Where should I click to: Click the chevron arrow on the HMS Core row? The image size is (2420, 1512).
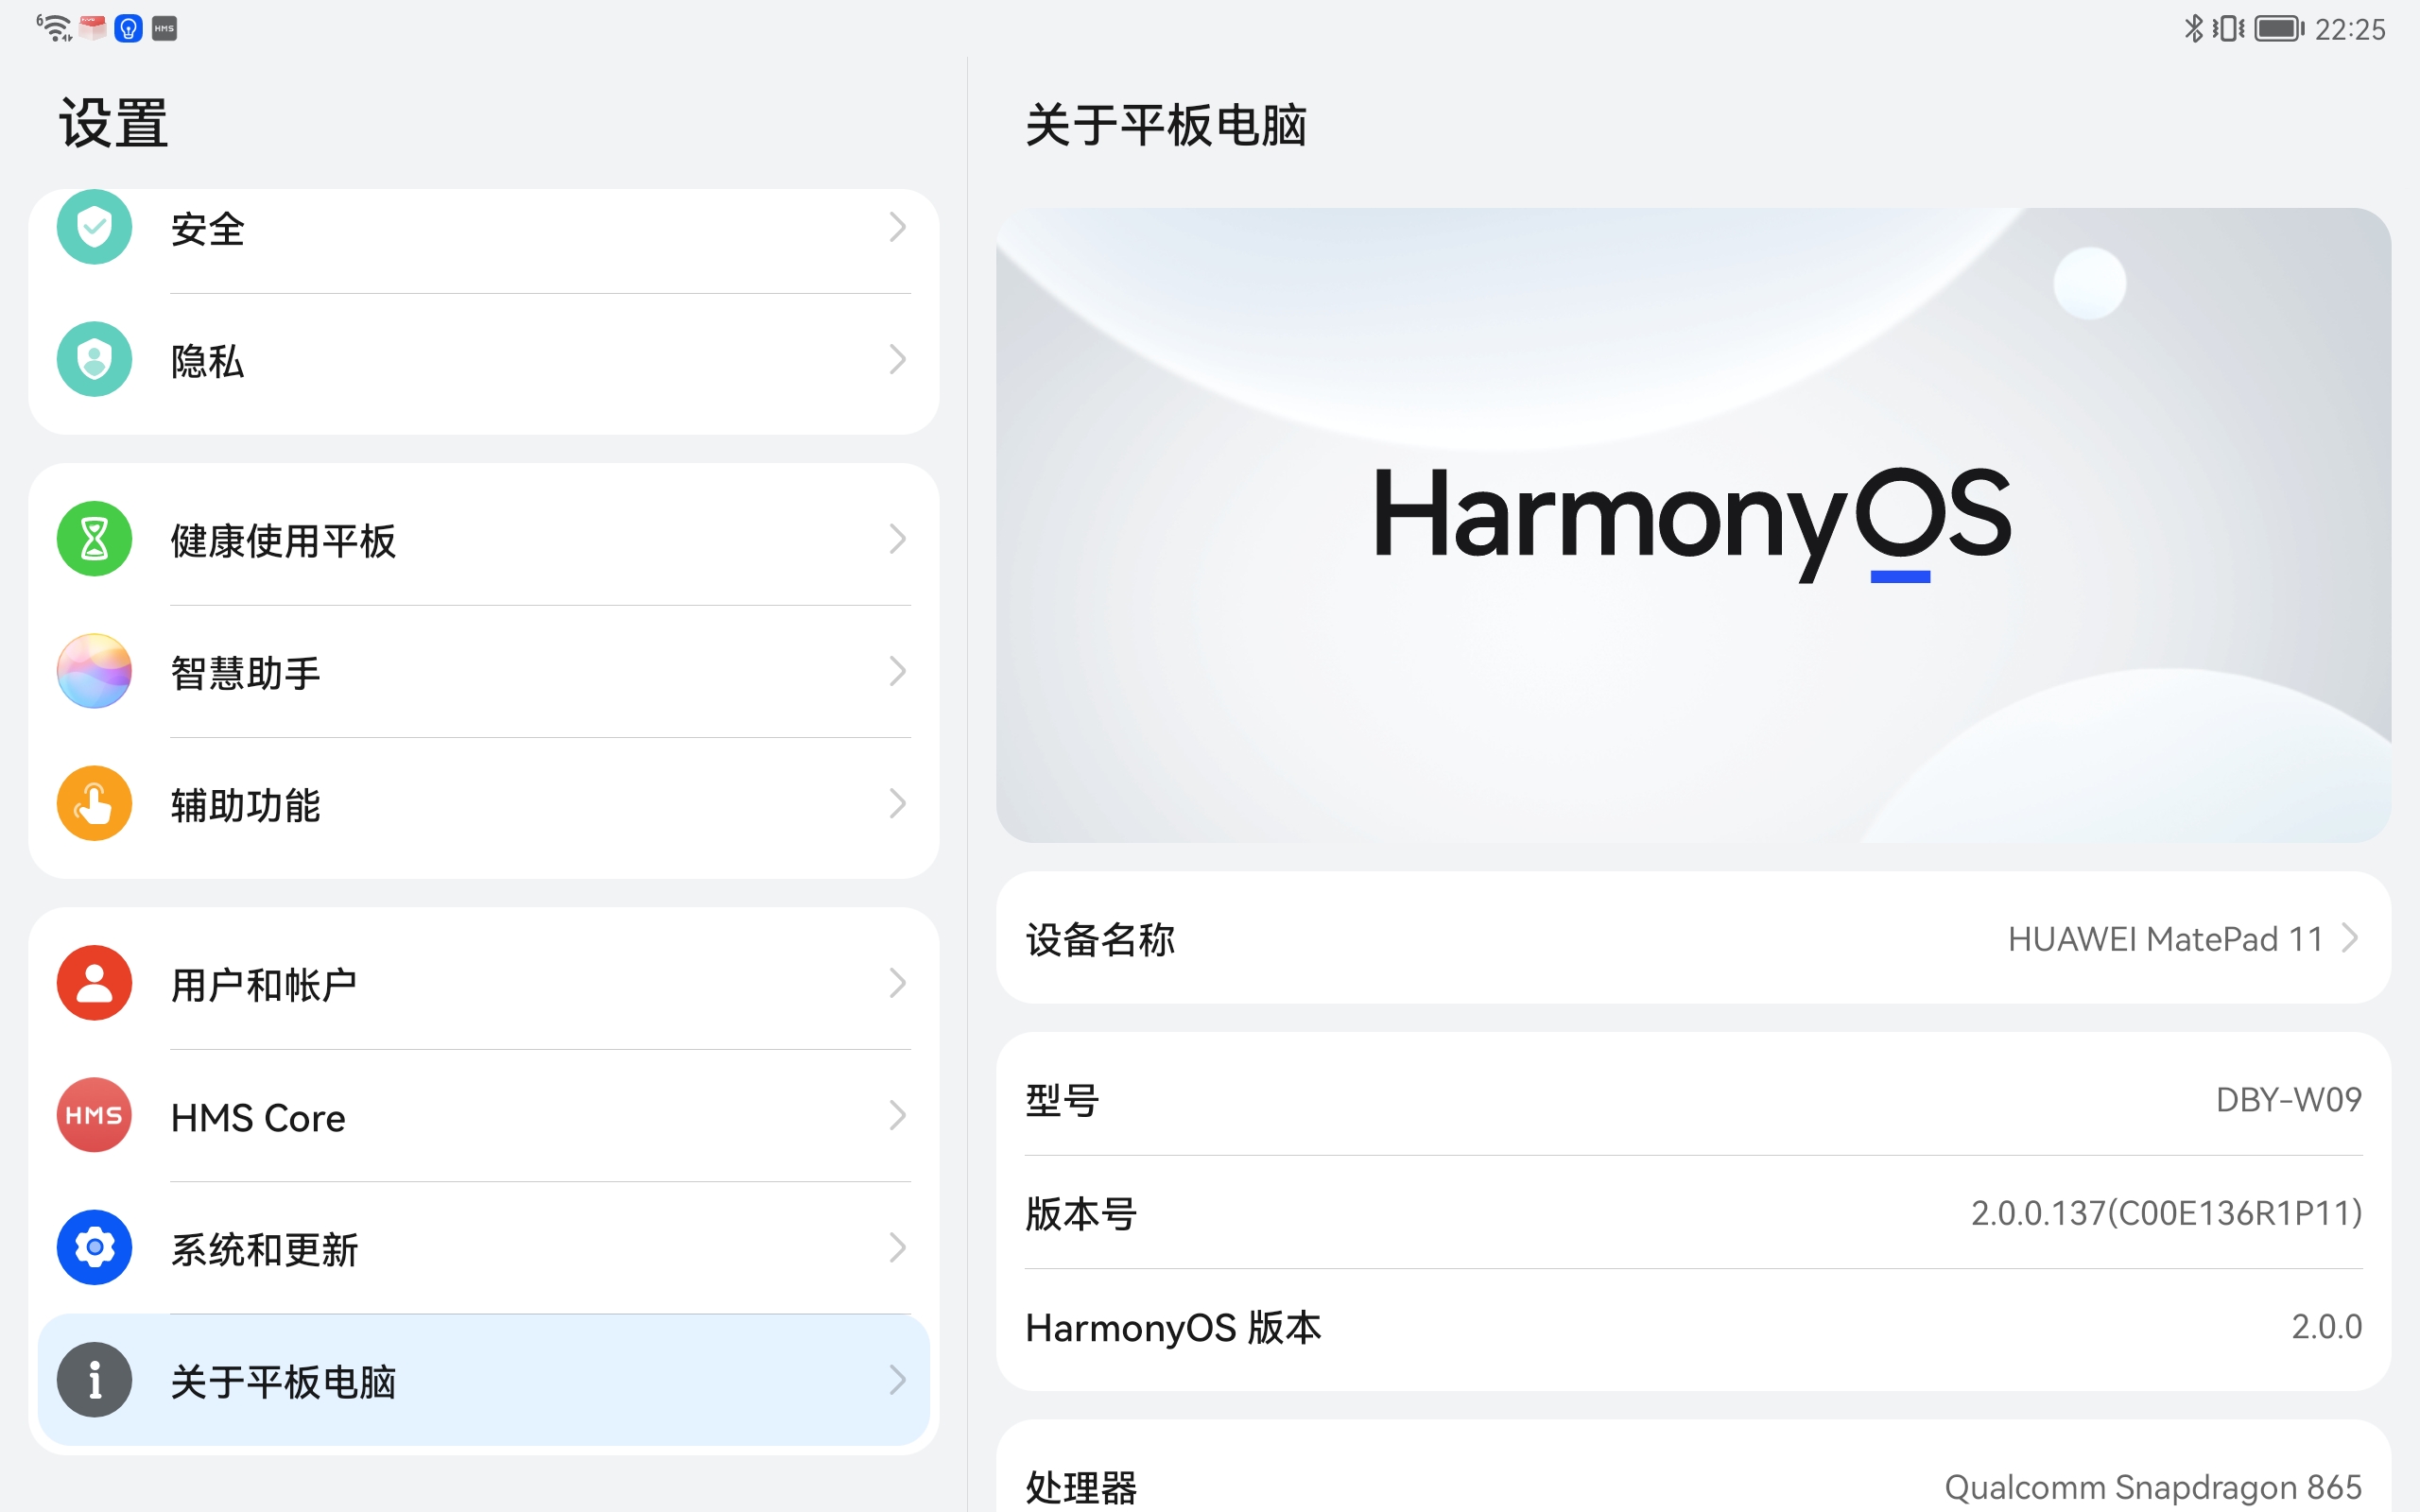[x=897, y=1115]
